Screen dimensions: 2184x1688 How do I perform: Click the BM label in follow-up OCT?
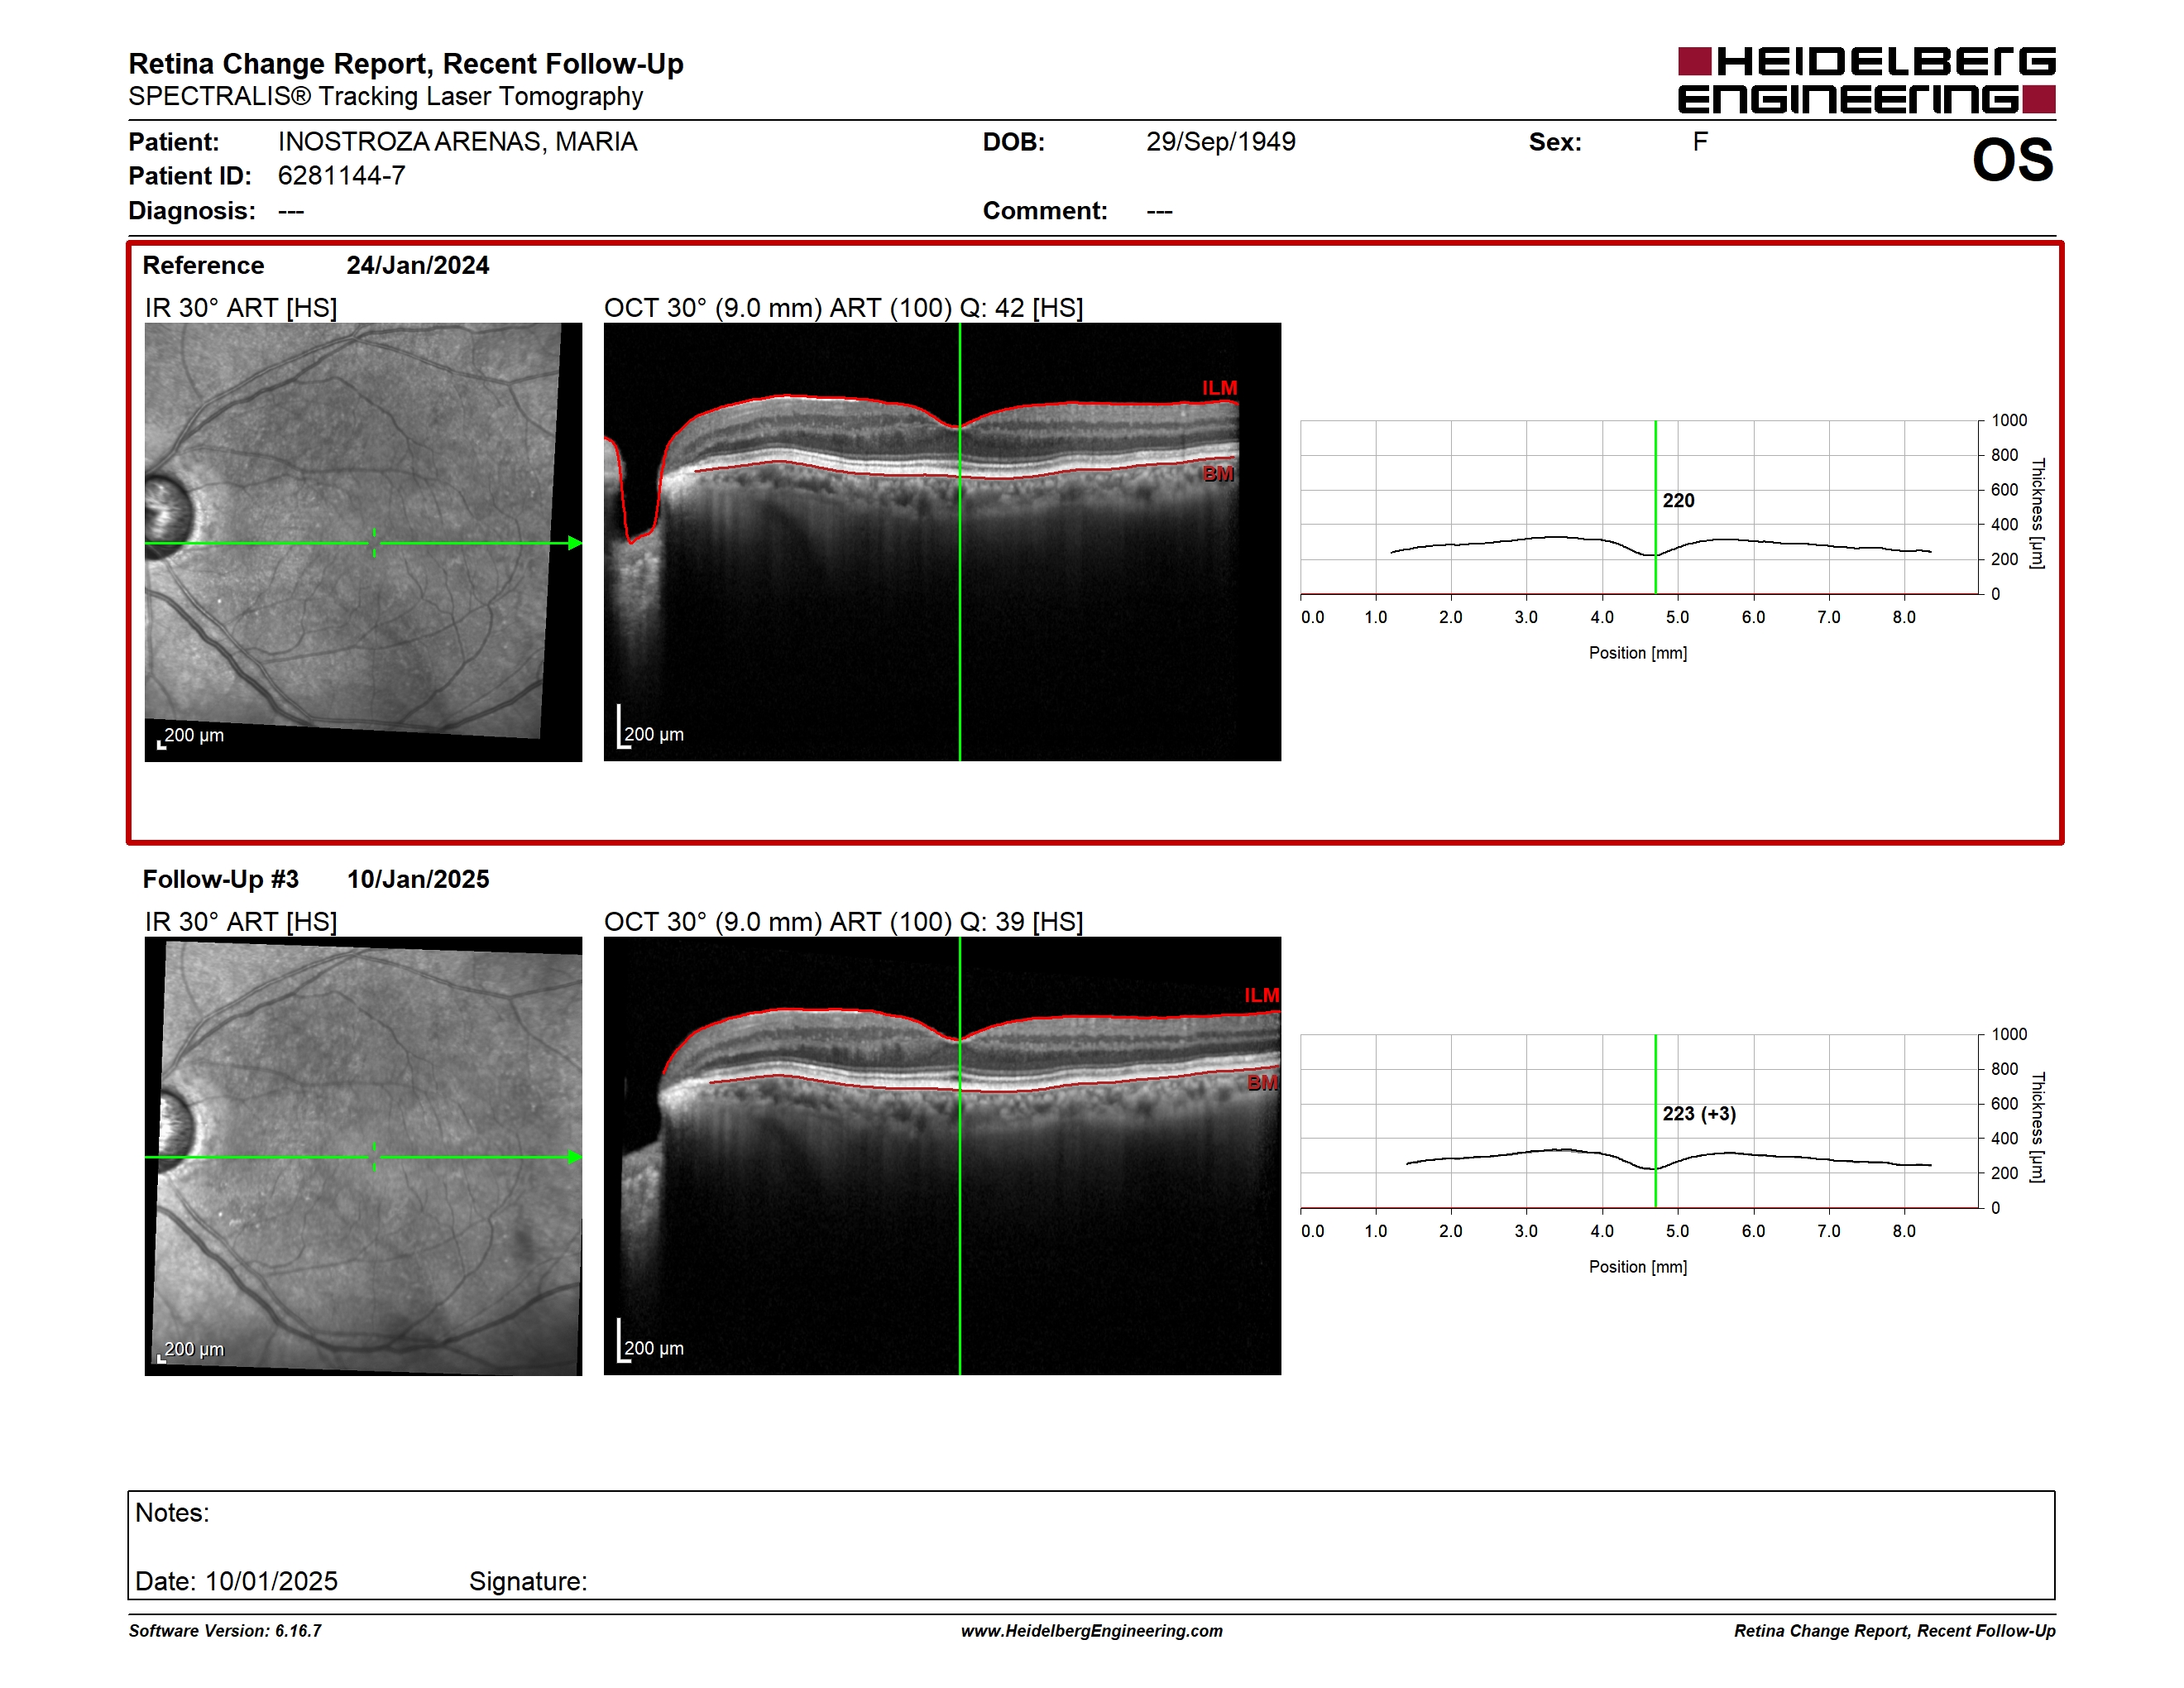click(x=1262, y=1083)
